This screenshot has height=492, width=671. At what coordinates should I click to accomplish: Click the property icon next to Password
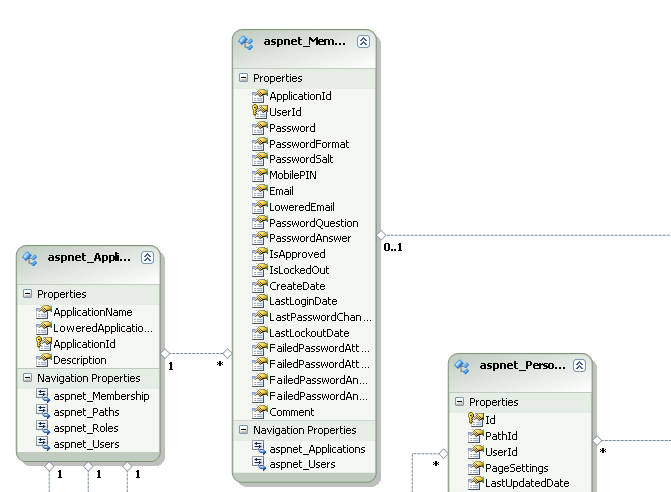click(260, 127)
